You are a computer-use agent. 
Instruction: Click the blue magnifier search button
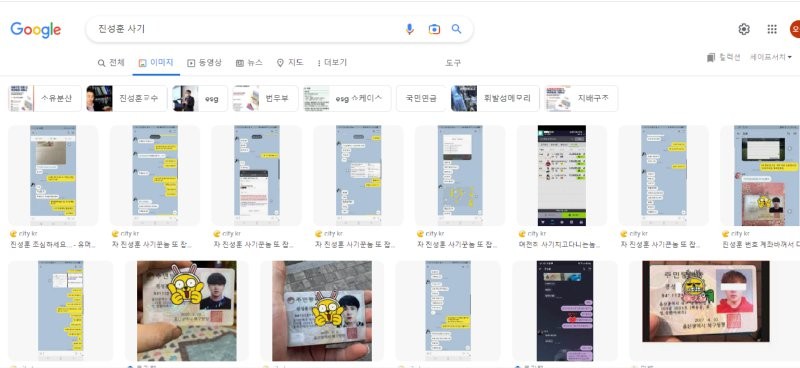click(x=457, y=29)
